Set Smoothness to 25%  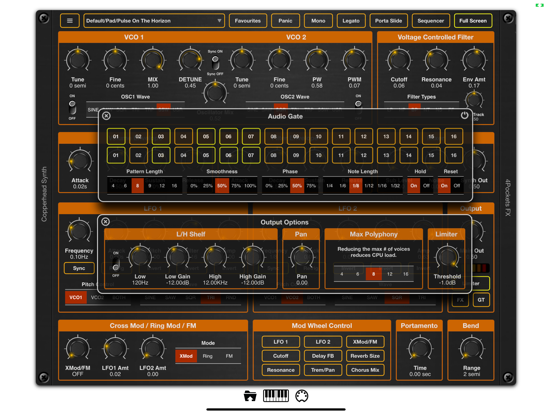tap(208, 186)
